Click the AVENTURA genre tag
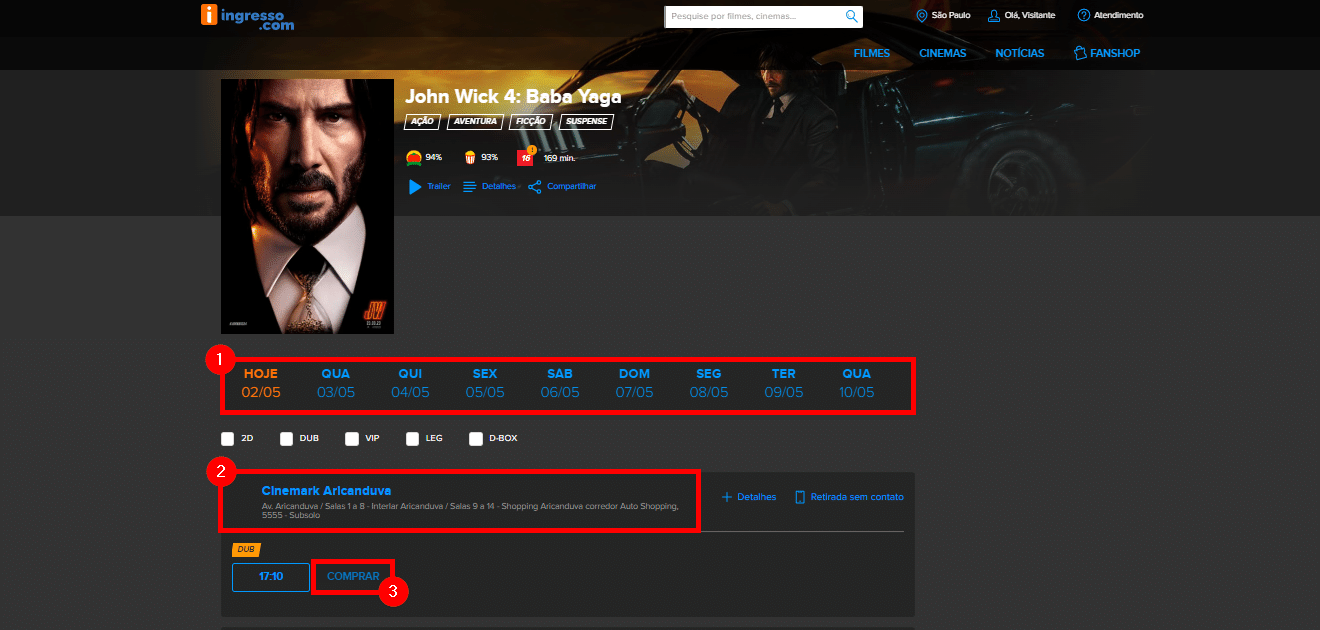The image size is (1320, 630). pyautogui.click(x=475, y=122)
